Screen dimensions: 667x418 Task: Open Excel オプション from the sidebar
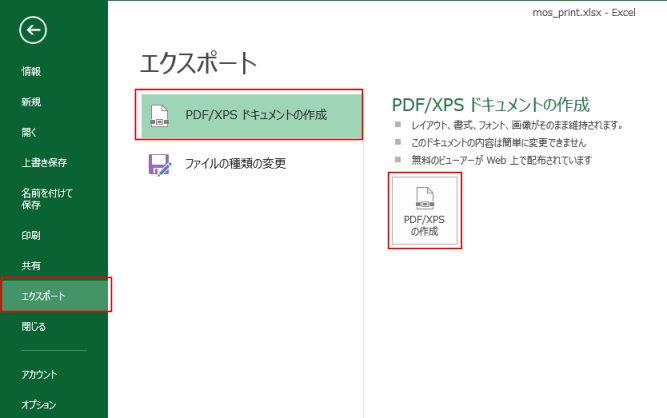point(38,404)
